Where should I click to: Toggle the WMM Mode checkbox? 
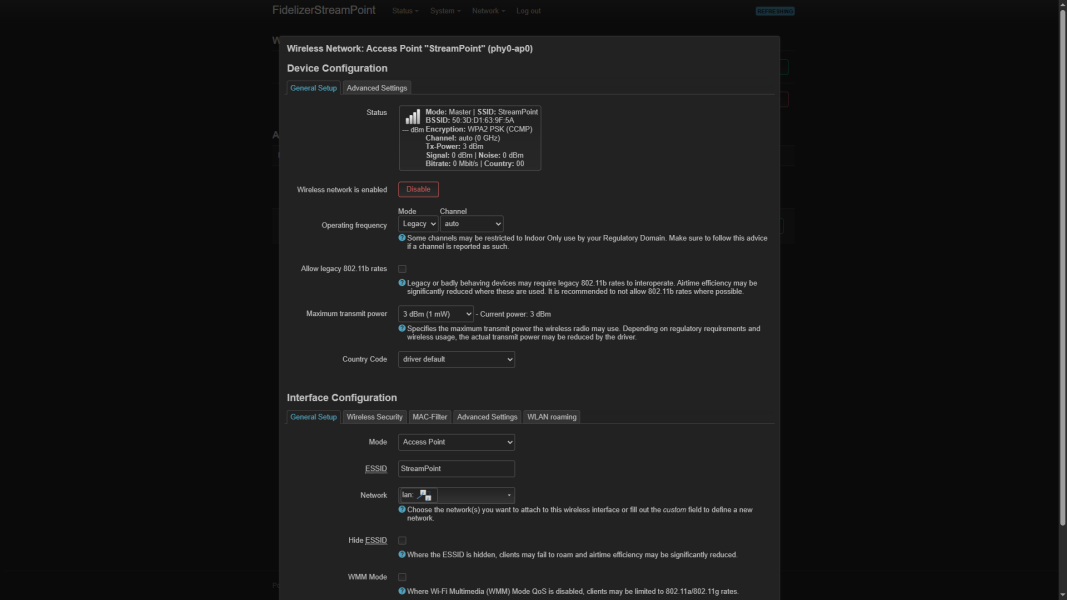tap(402, 577)
